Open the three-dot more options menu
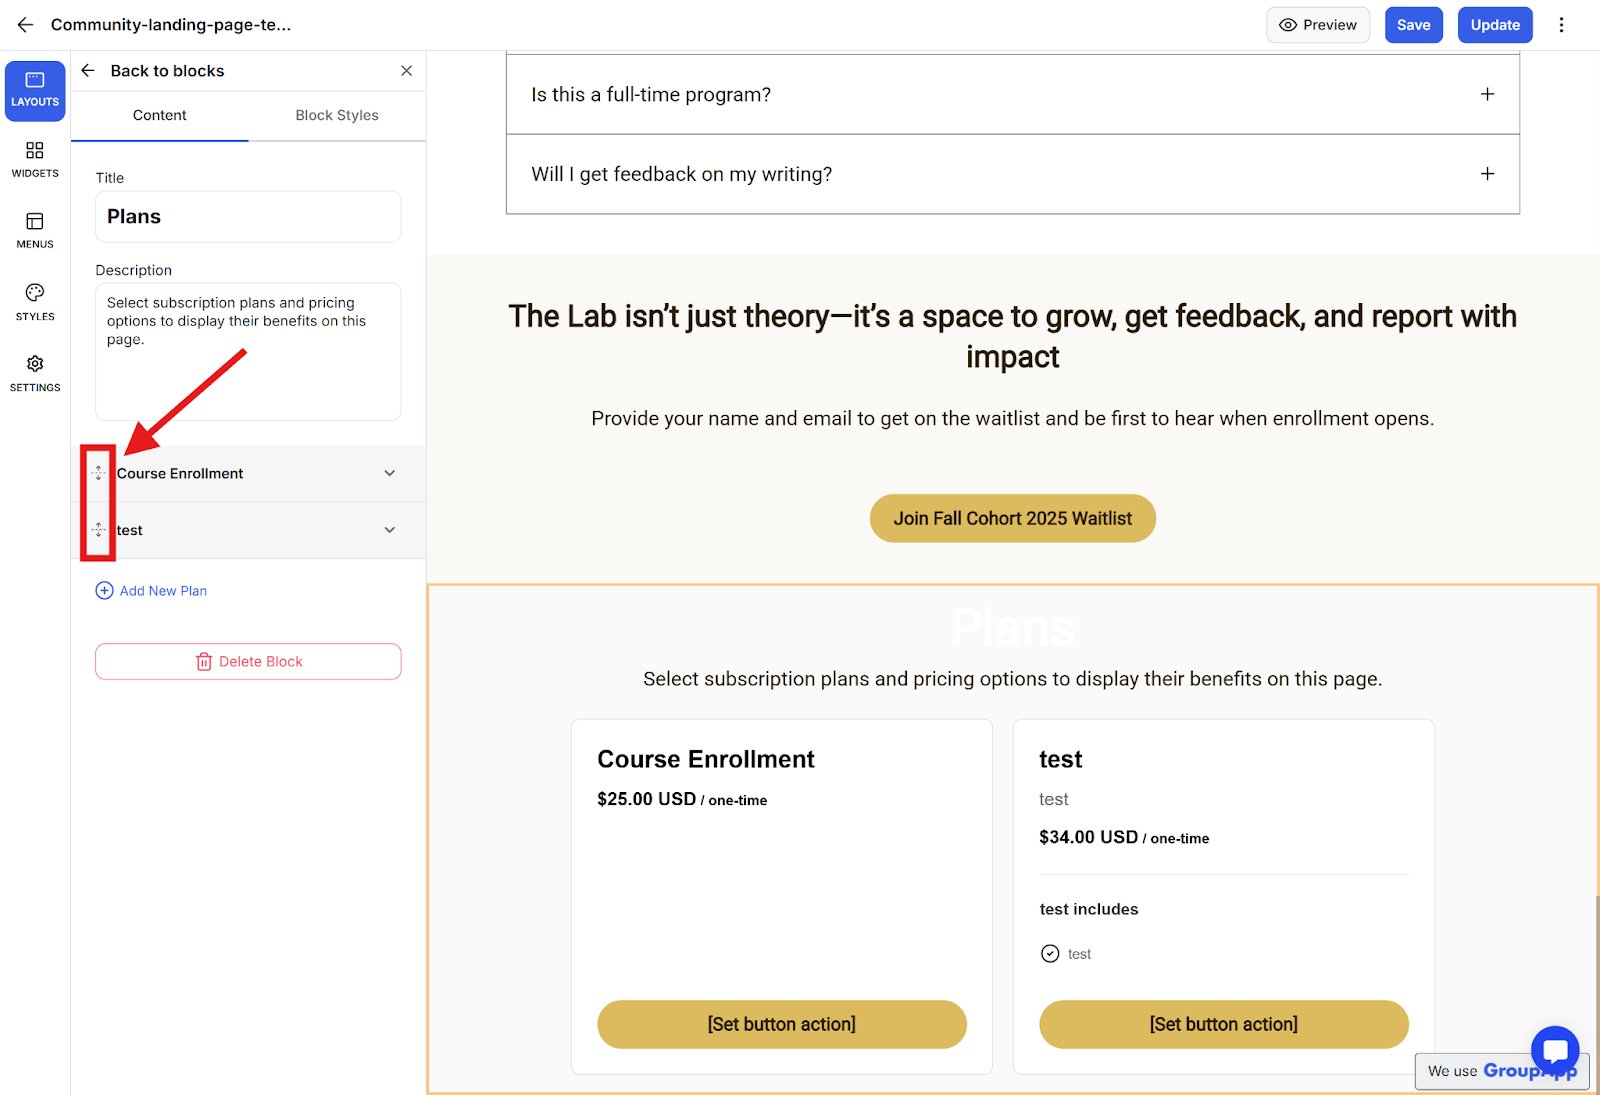 point(1561,25)
